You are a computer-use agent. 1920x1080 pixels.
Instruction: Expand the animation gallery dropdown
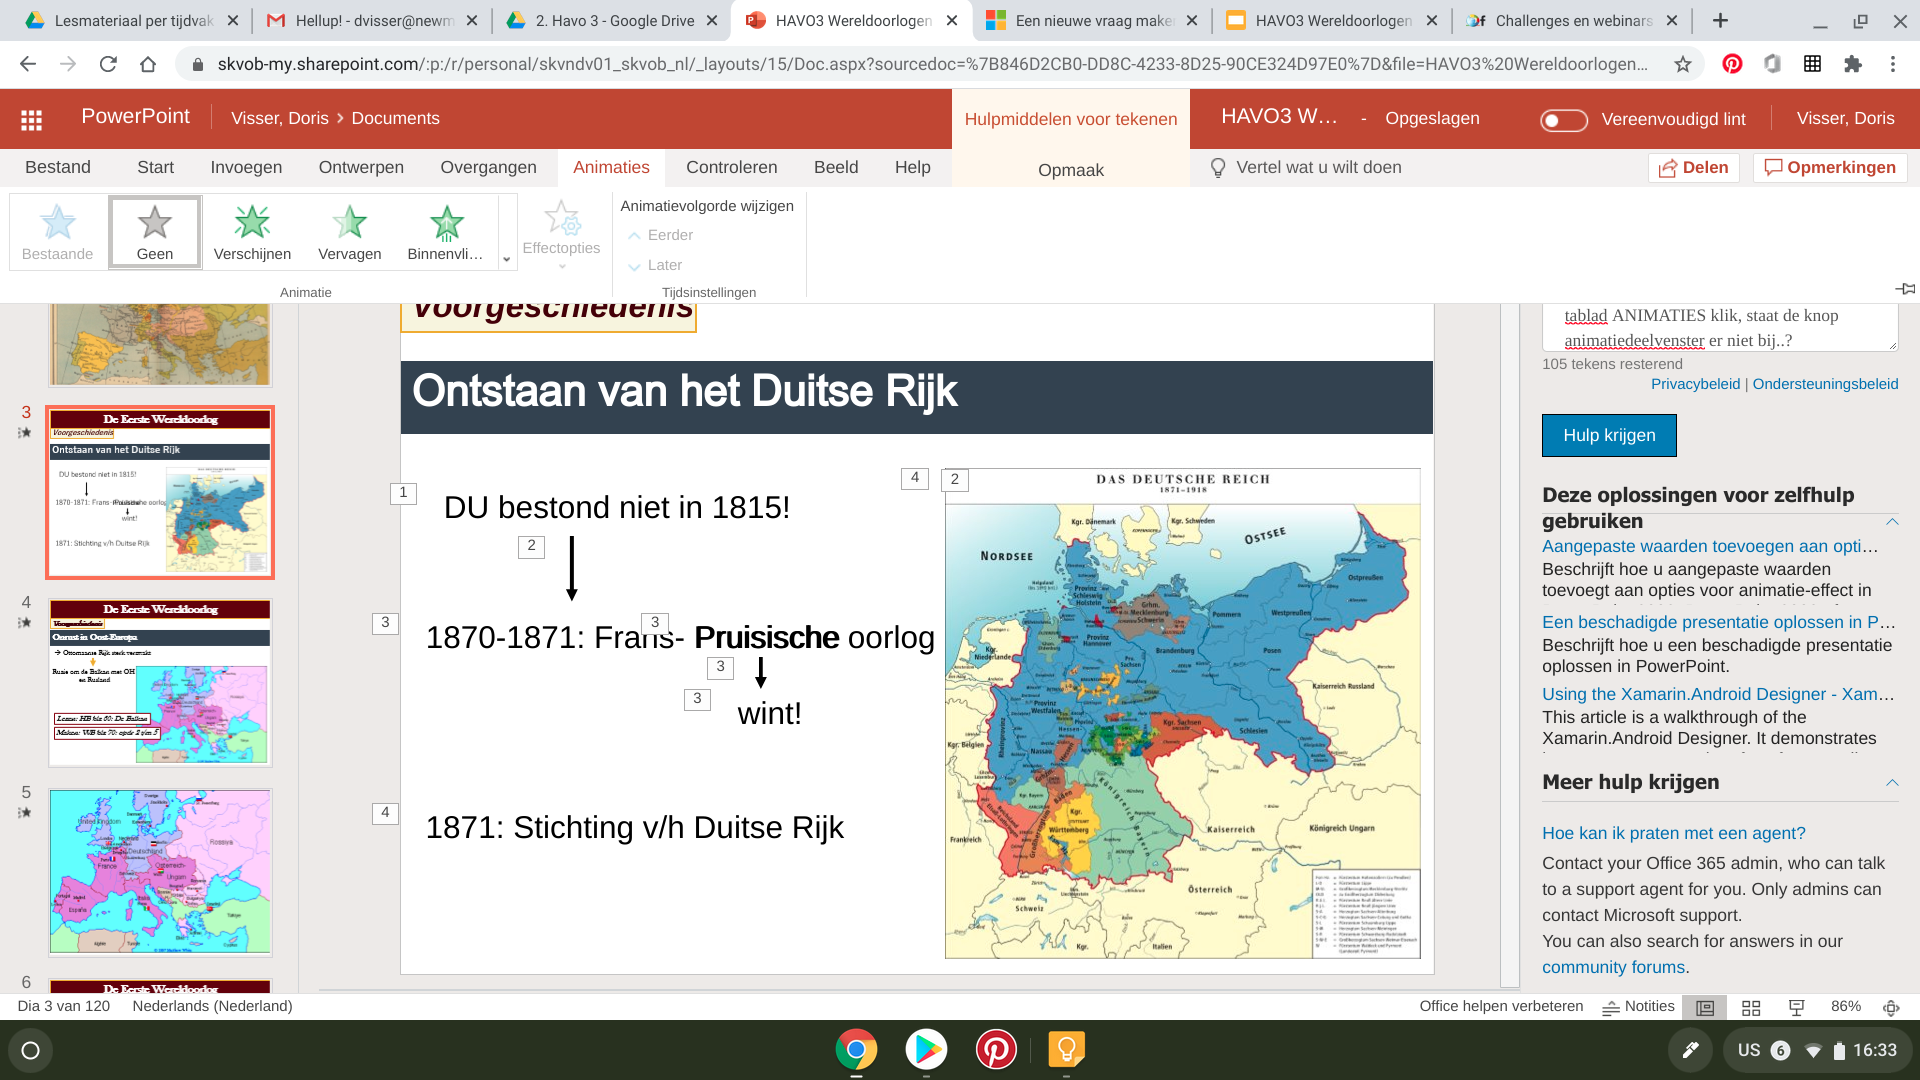507,259
